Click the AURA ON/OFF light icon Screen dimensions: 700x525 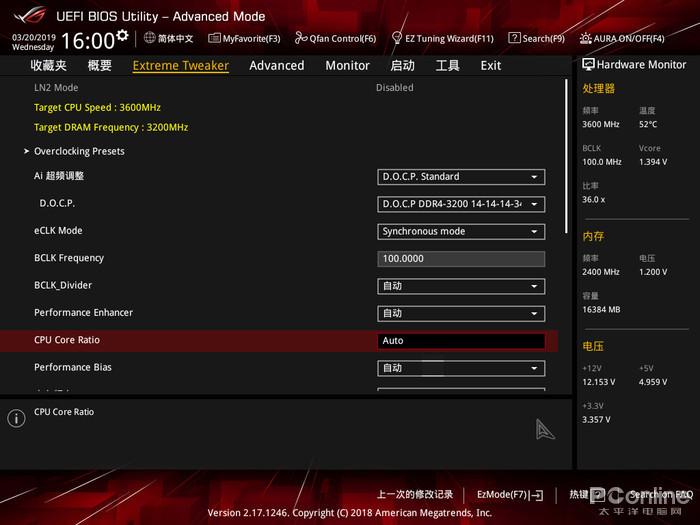586,38
